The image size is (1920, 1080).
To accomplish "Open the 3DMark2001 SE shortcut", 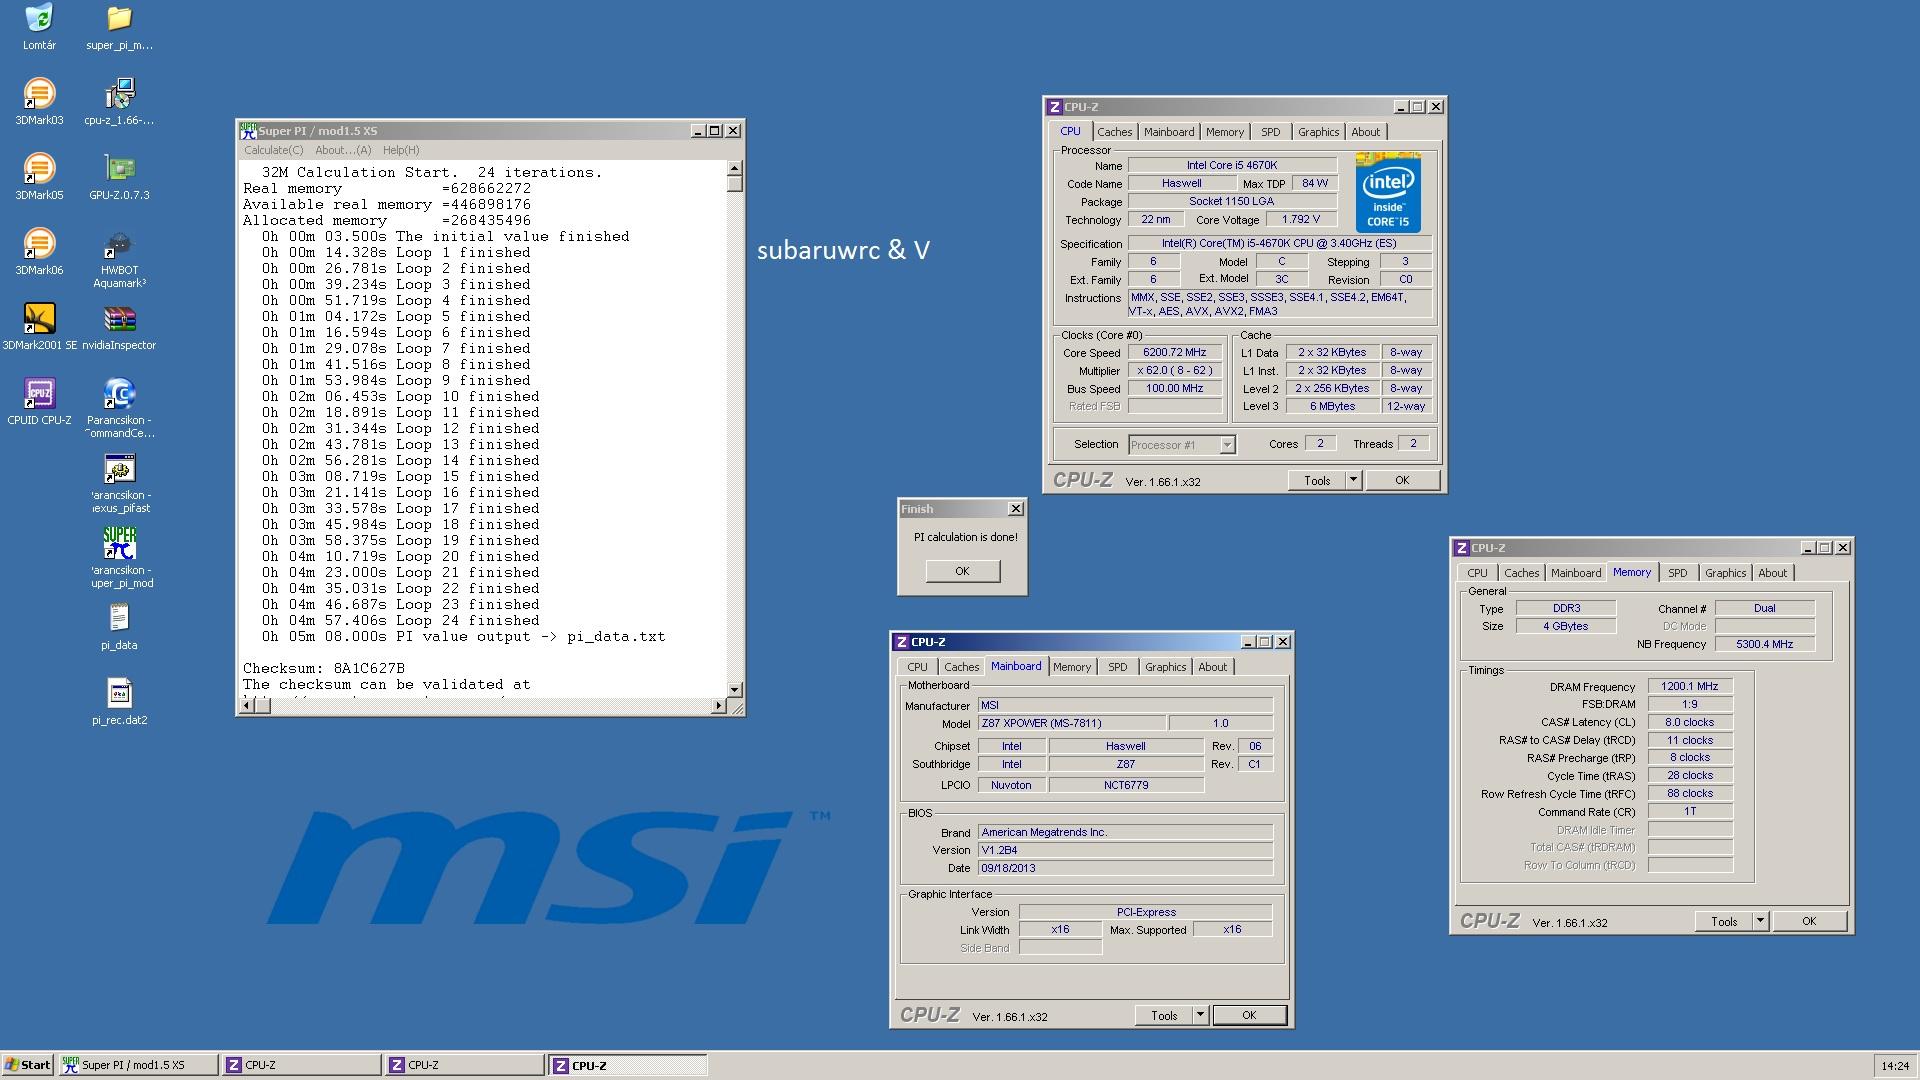I will 39,319.
